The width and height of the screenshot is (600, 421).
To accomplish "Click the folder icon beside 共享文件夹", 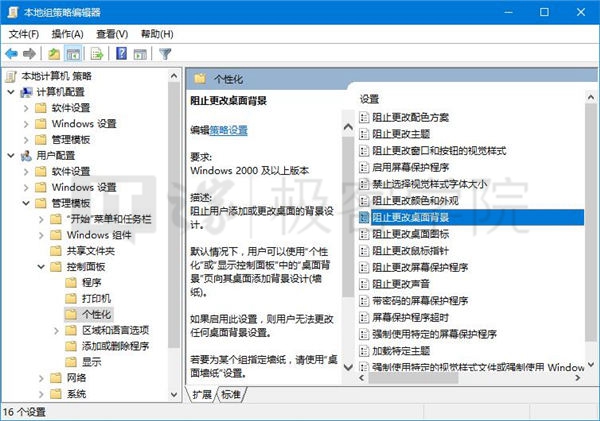I will point(56,251).
